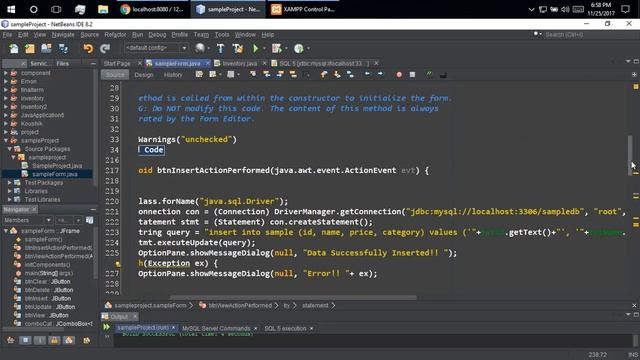This screenshot has height=360, width=640.
Task: Click the lightbulb hint in gutter
Action: click(x=118, y=264)
